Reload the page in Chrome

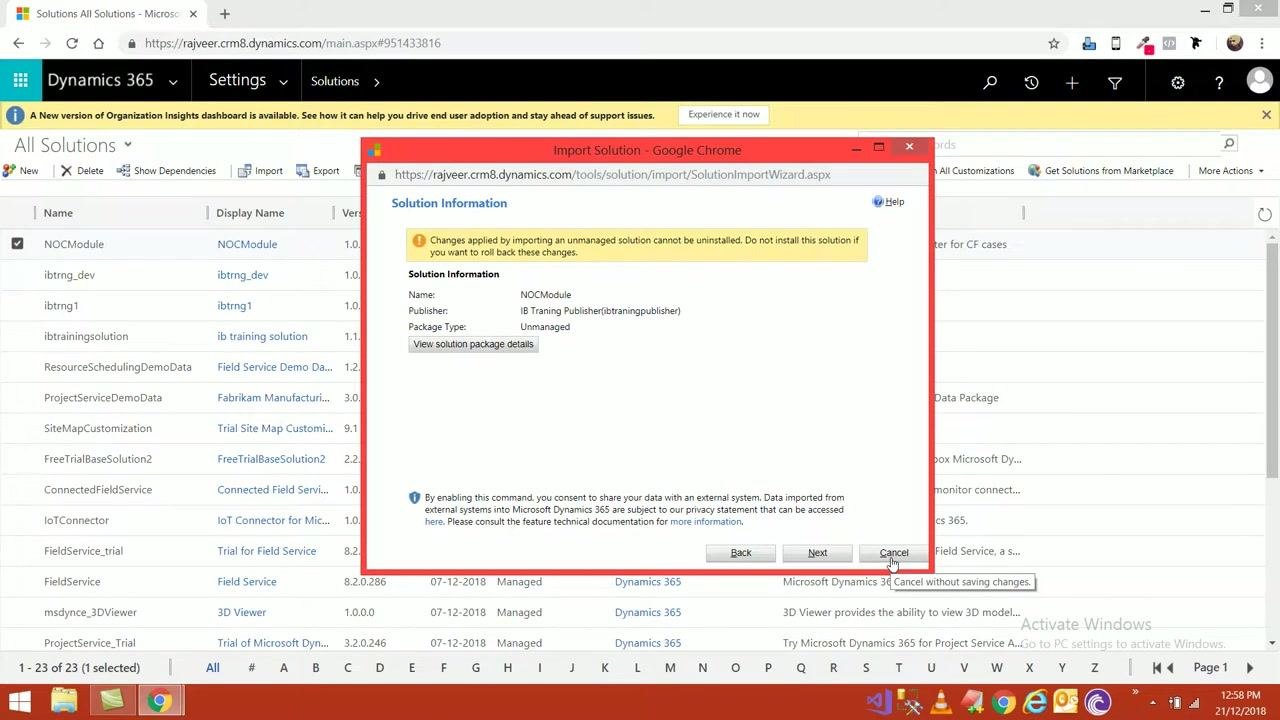coord(72,43)
